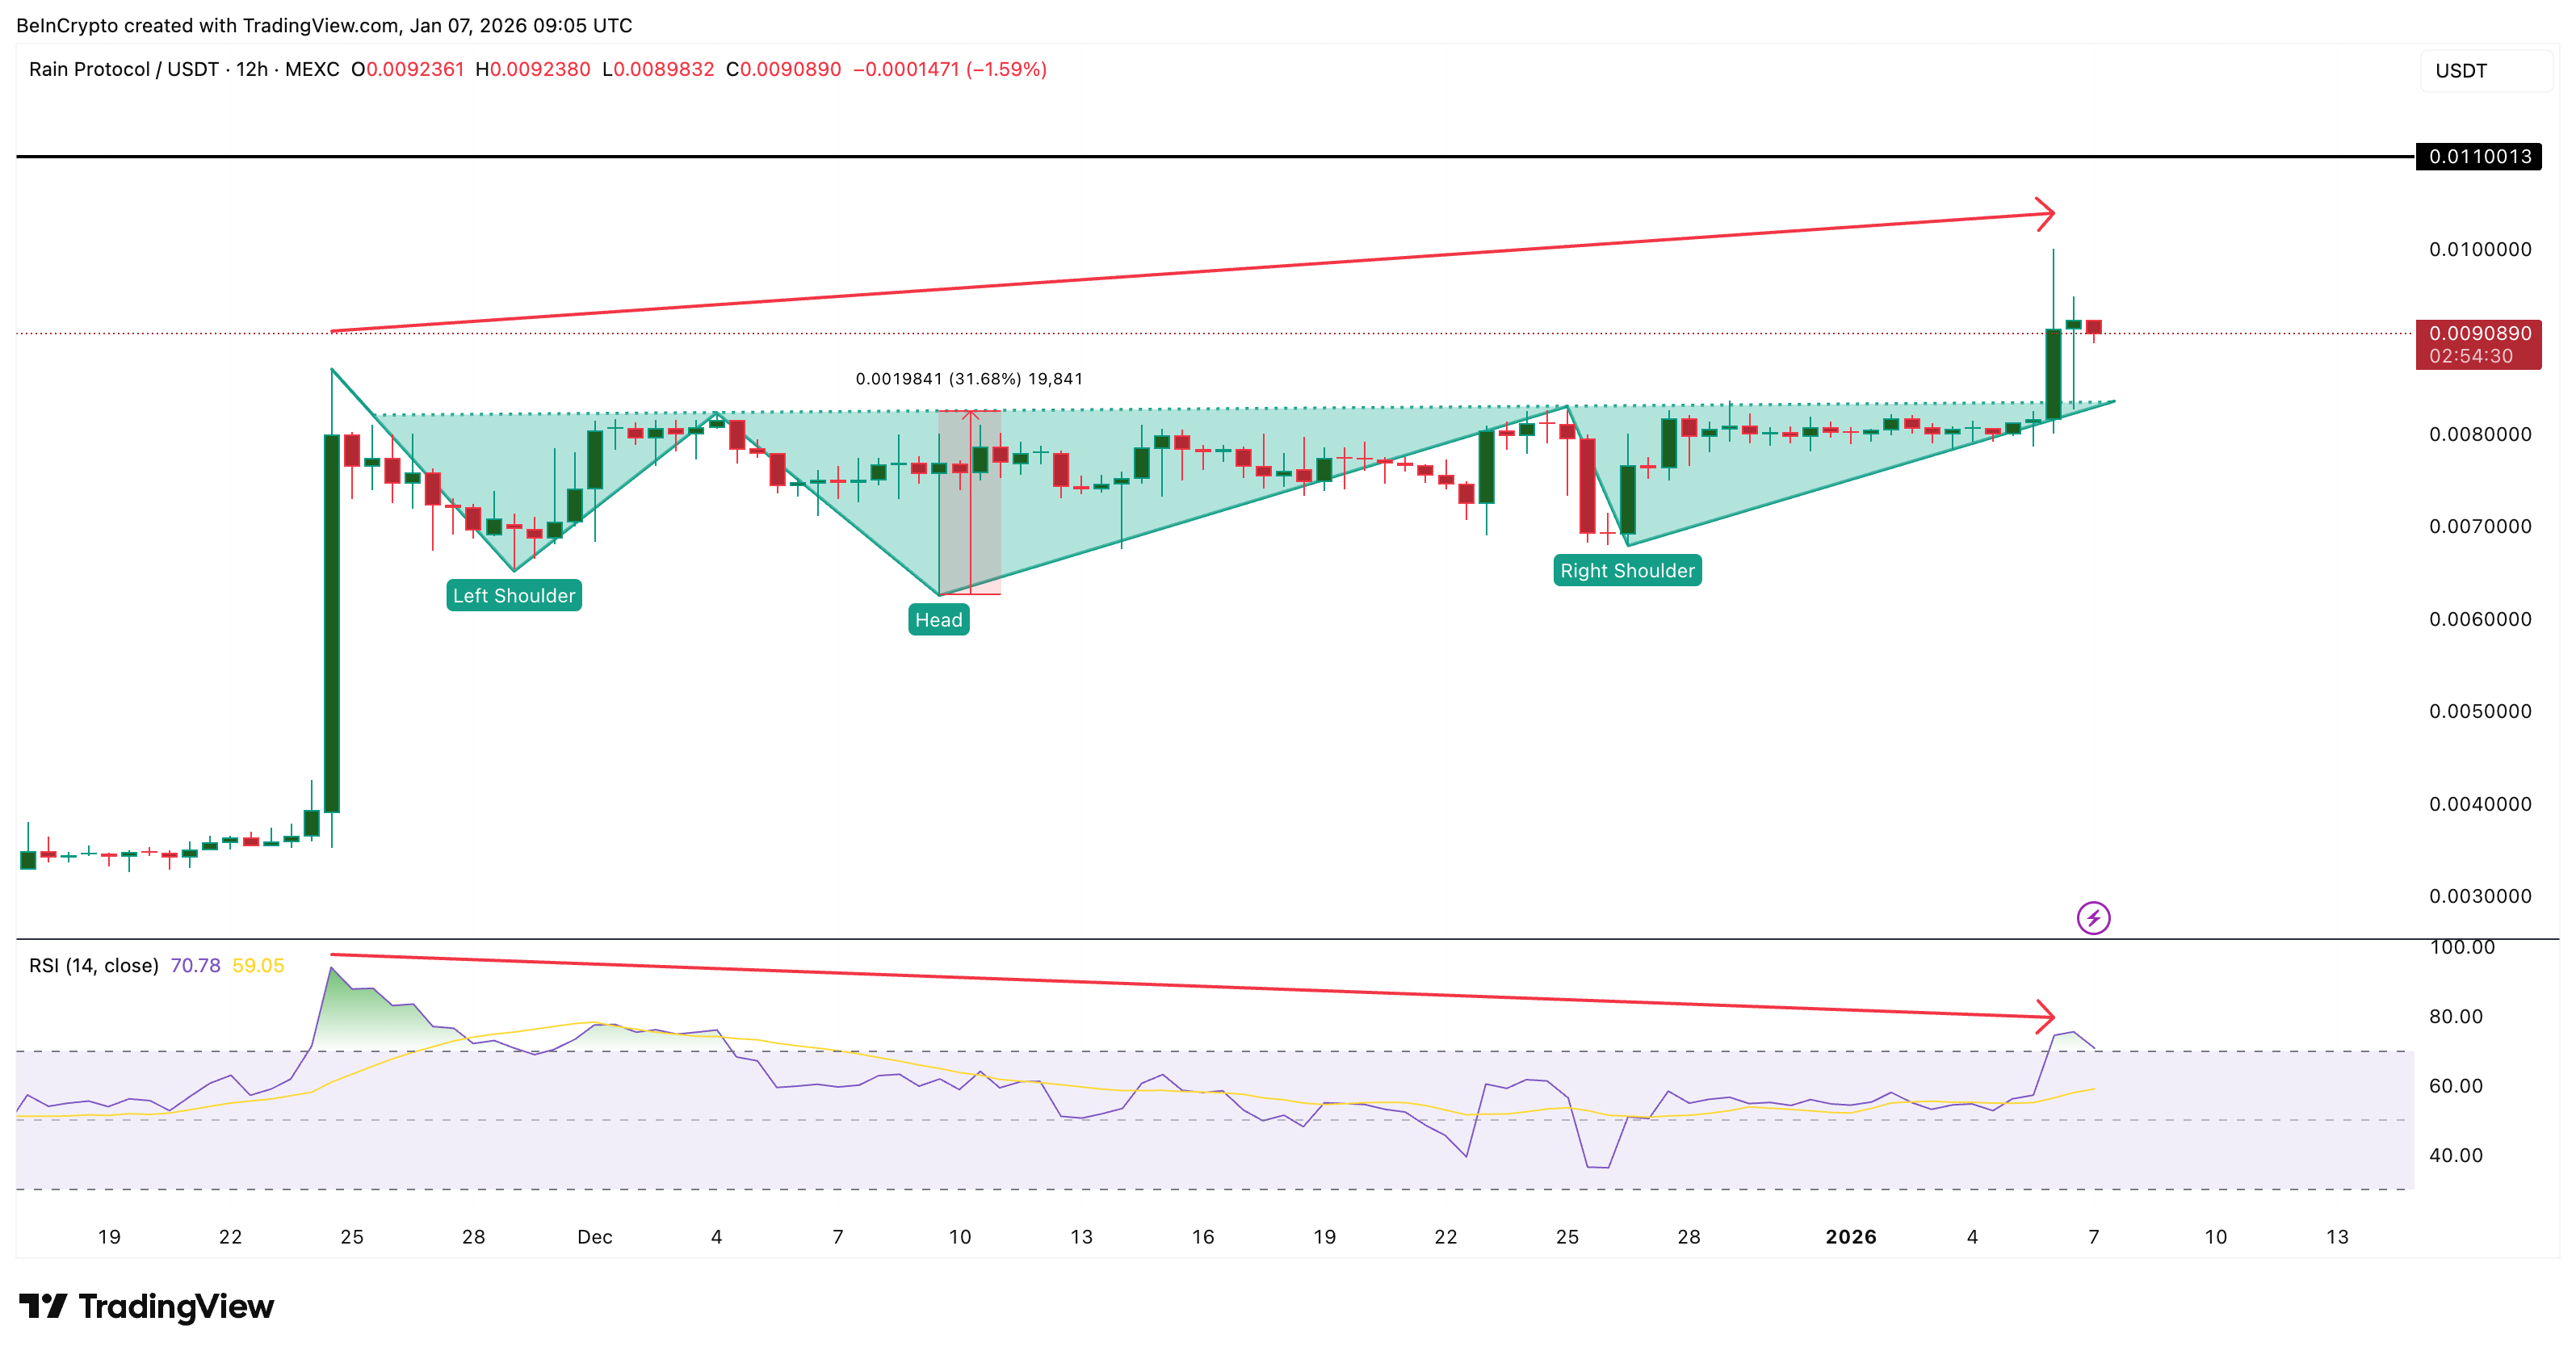Click the 2026 label on the date axis

(x=1852, y=1236)
